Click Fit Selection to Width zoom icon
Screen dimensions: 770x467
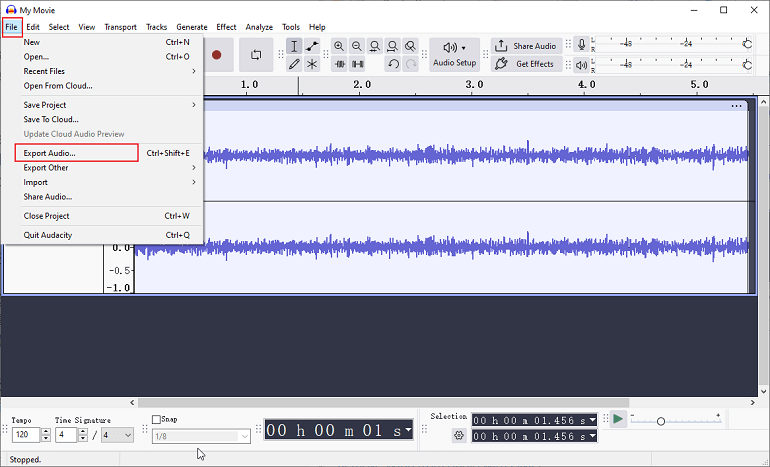[x=374, y=46]
